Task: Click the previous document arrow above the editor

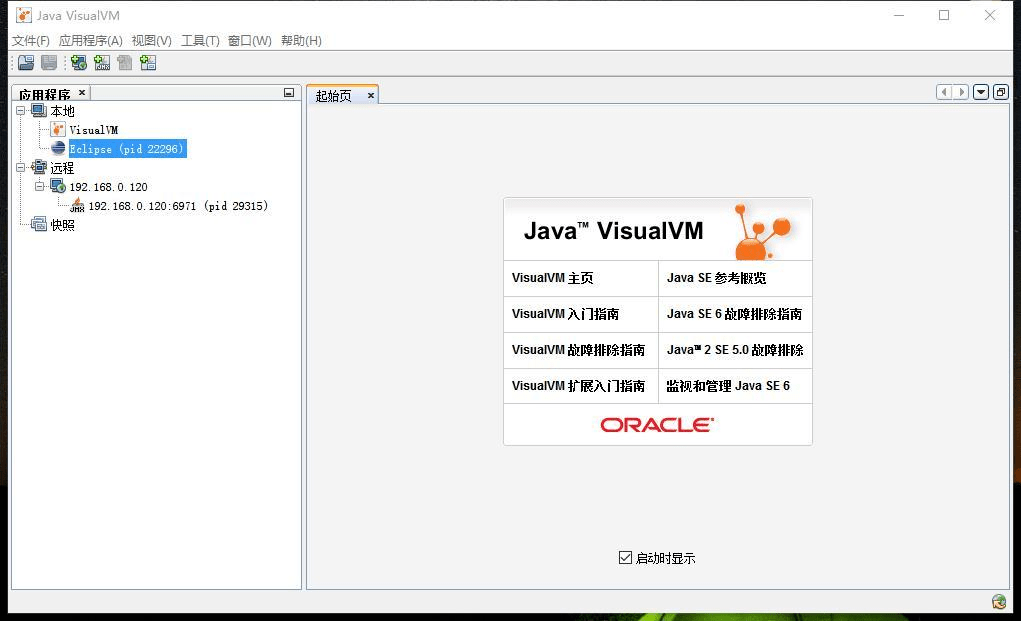Action: click(x=944, y=91)
